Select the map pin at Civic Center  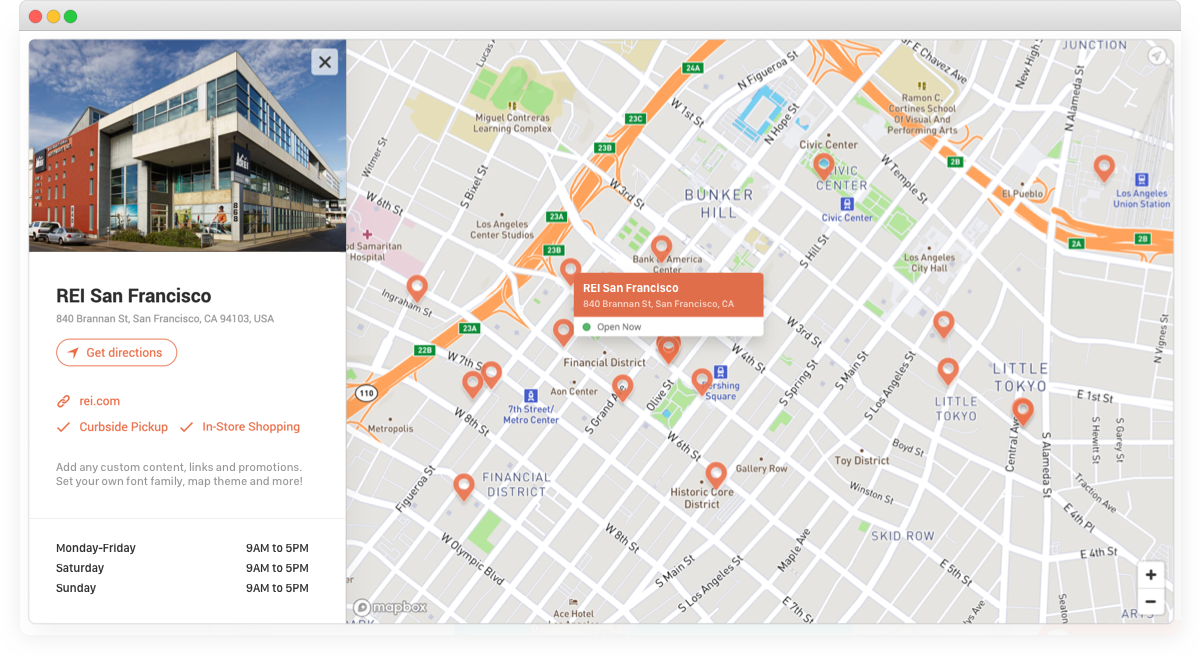[x=824, y=165]
